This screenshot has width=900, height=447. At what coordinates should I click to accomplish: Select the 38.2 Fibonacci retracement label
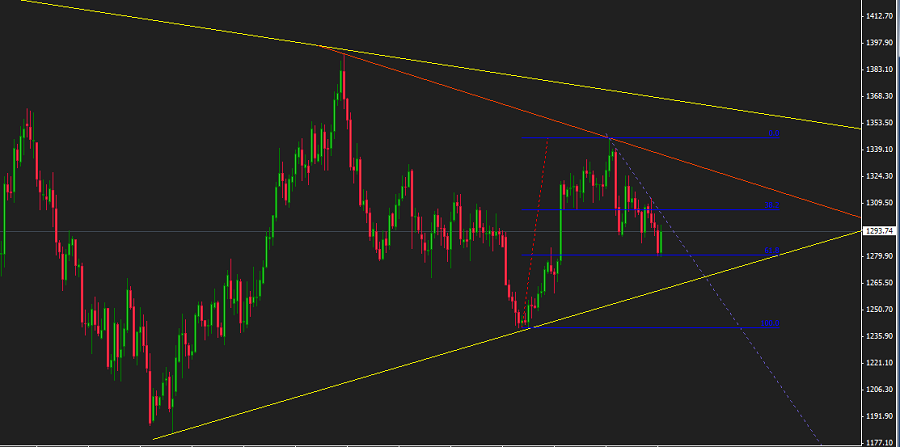771,205
